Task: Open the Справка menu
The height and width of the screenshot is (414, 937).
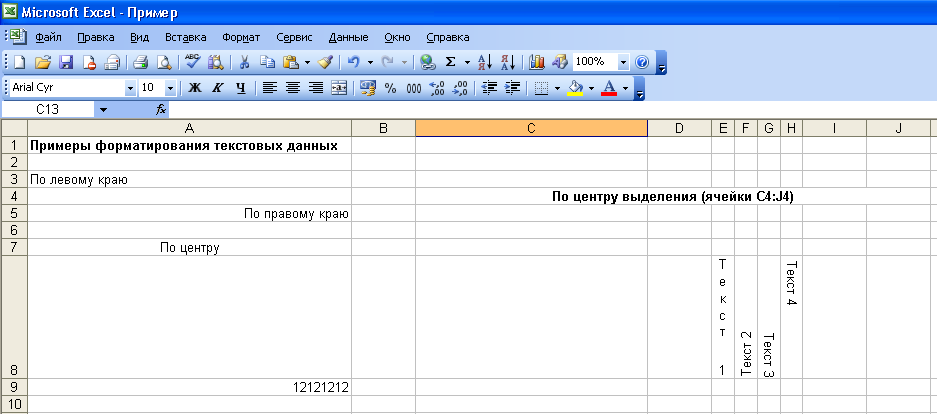Action: (x=448, y=37)
